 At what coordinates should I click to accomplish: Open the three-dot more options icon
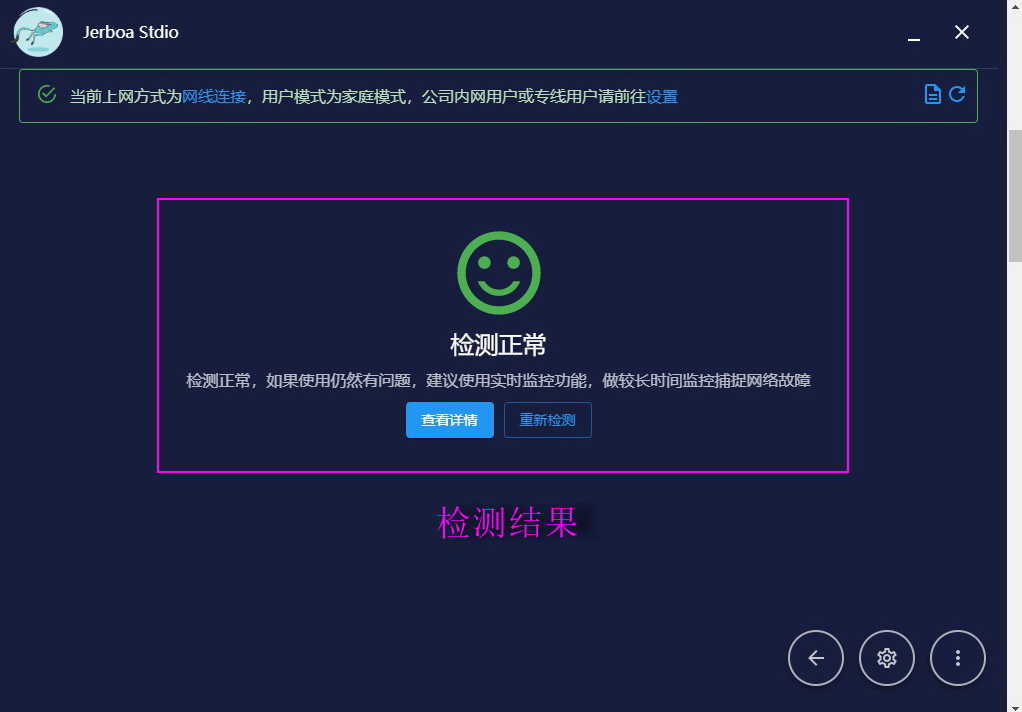coord(957,658)
